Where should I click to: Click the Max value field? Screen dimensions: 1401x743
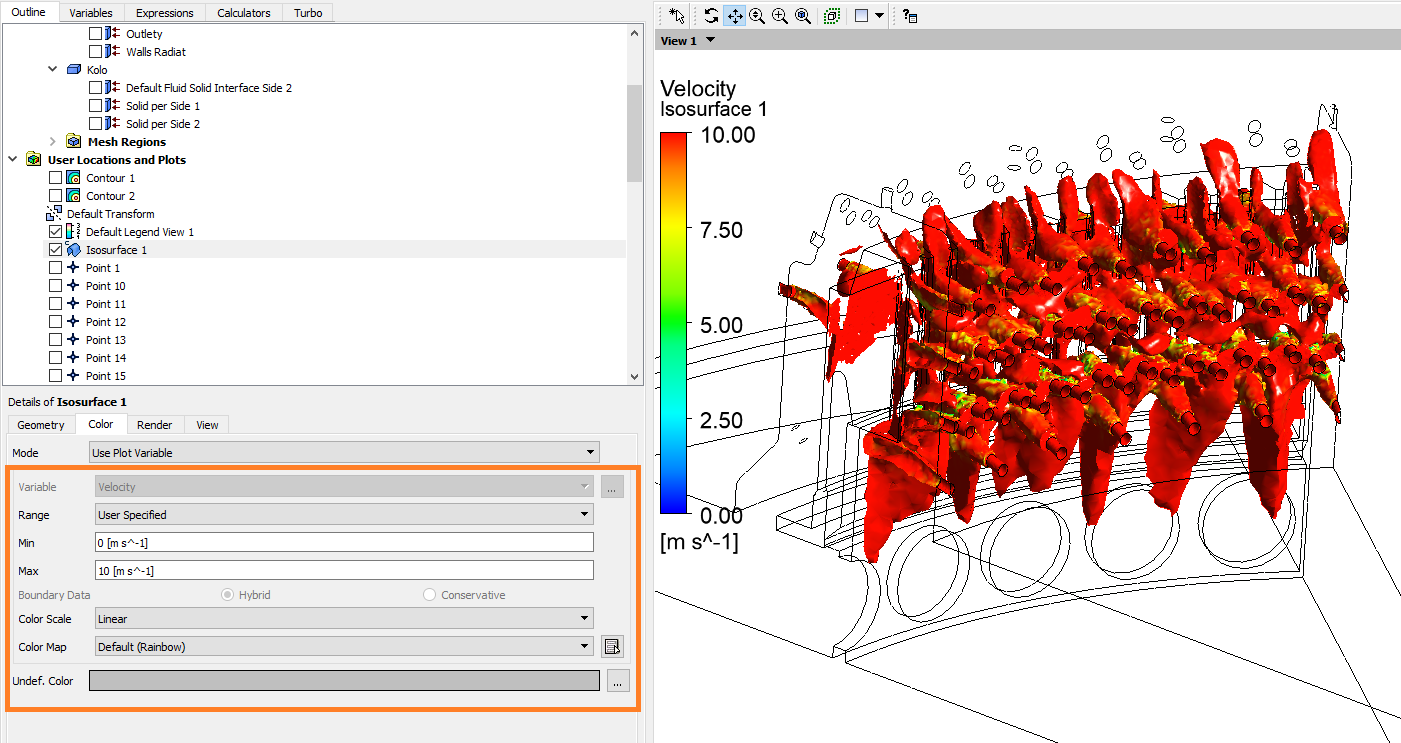coord(344,570)
